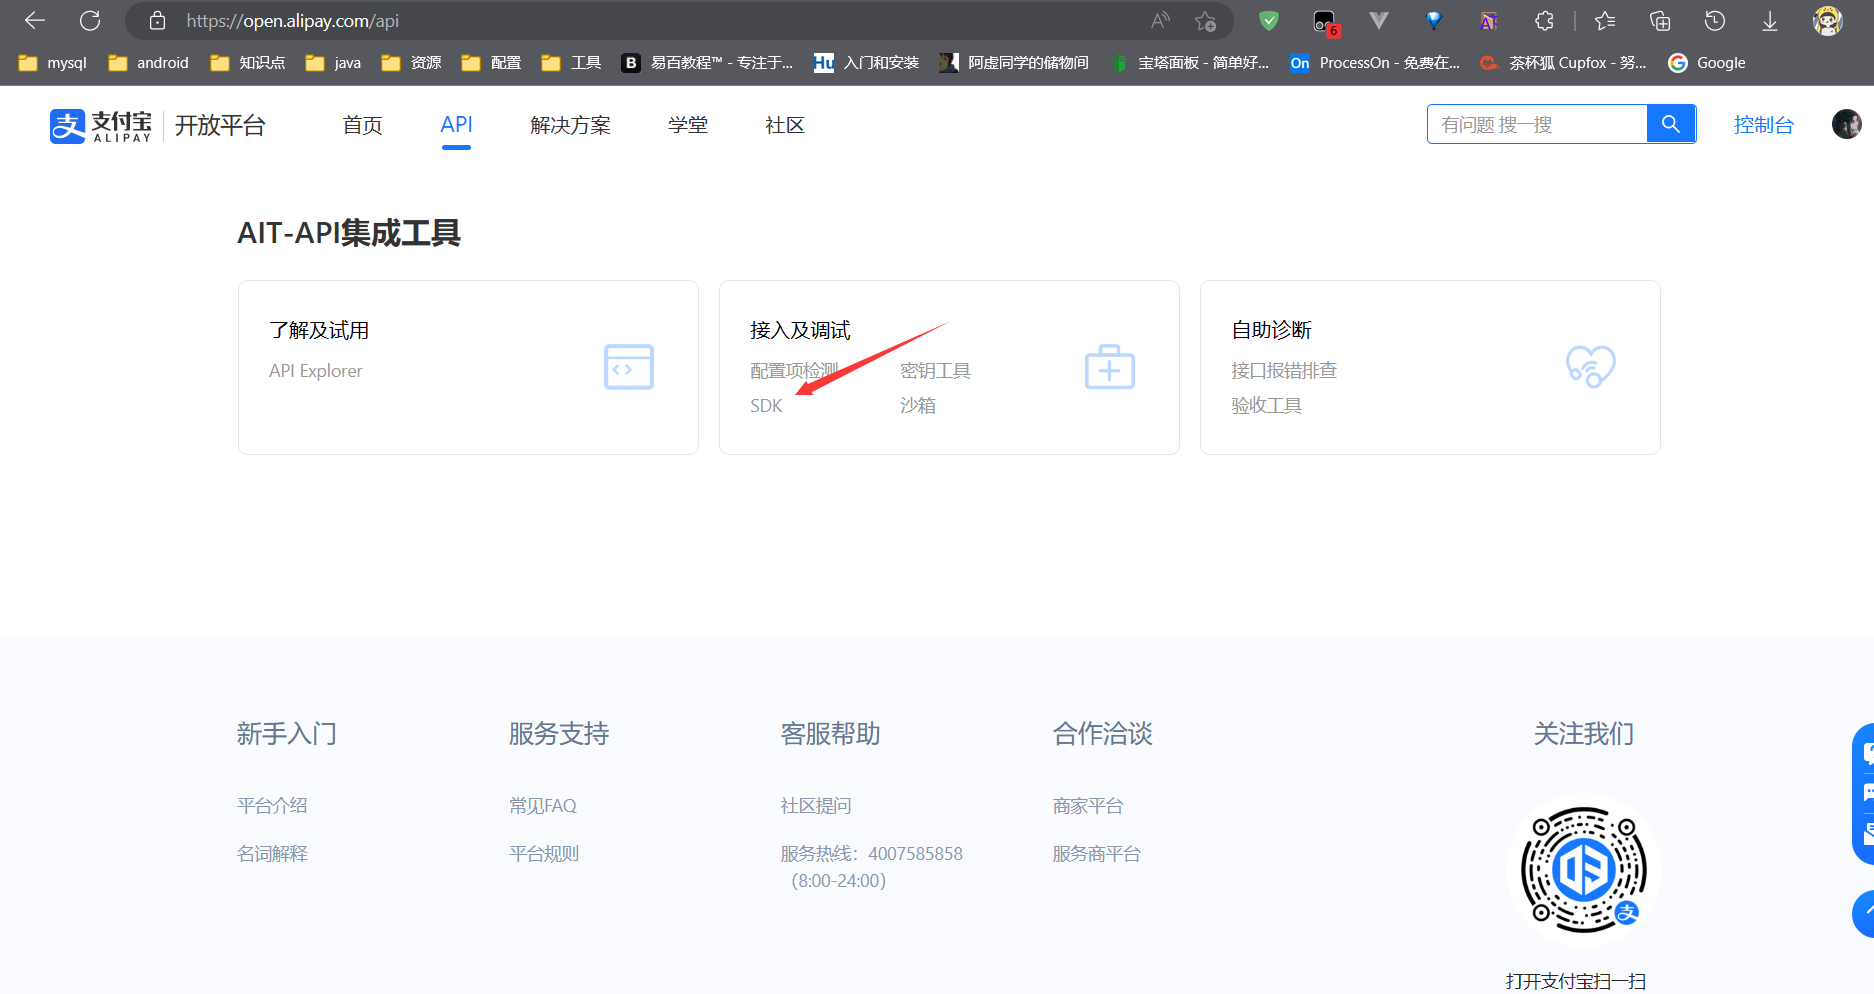Click the 有问题 搜一搜 search field

tap(1537, 124)
